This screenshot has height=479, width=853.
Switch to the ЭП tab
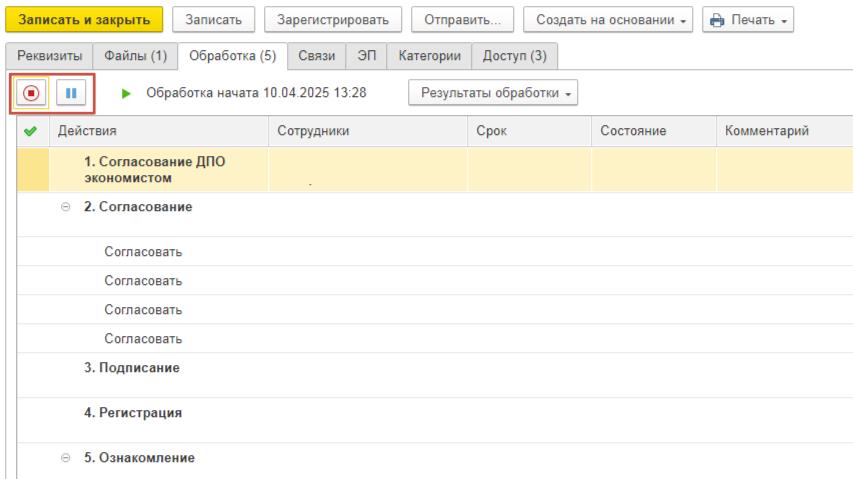tap(366, 56)
